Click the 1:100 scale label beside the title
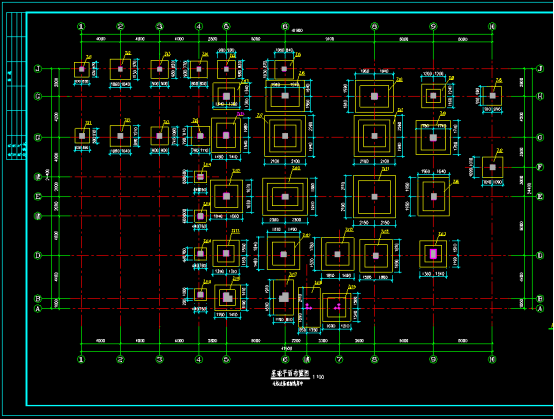The height and width of the screenshot is (419, 554). tap(318, 377)
